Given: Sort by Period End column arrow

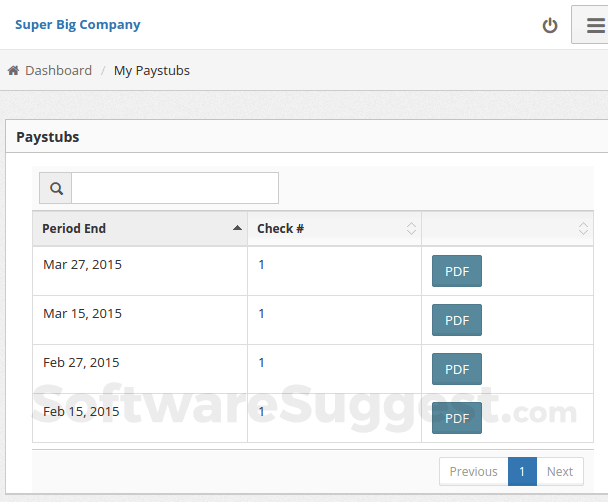Looking at the screenshot, I should click(237, 228).
